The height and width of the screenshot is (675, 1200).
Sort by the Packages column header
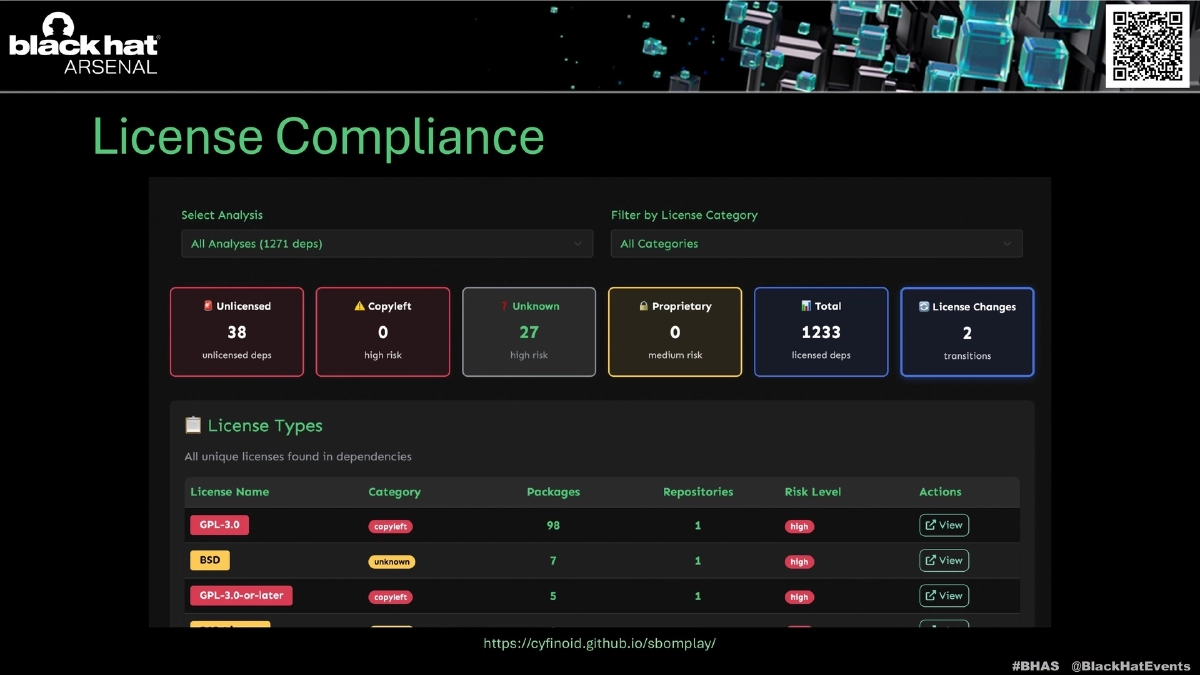(x=553, y=492)
